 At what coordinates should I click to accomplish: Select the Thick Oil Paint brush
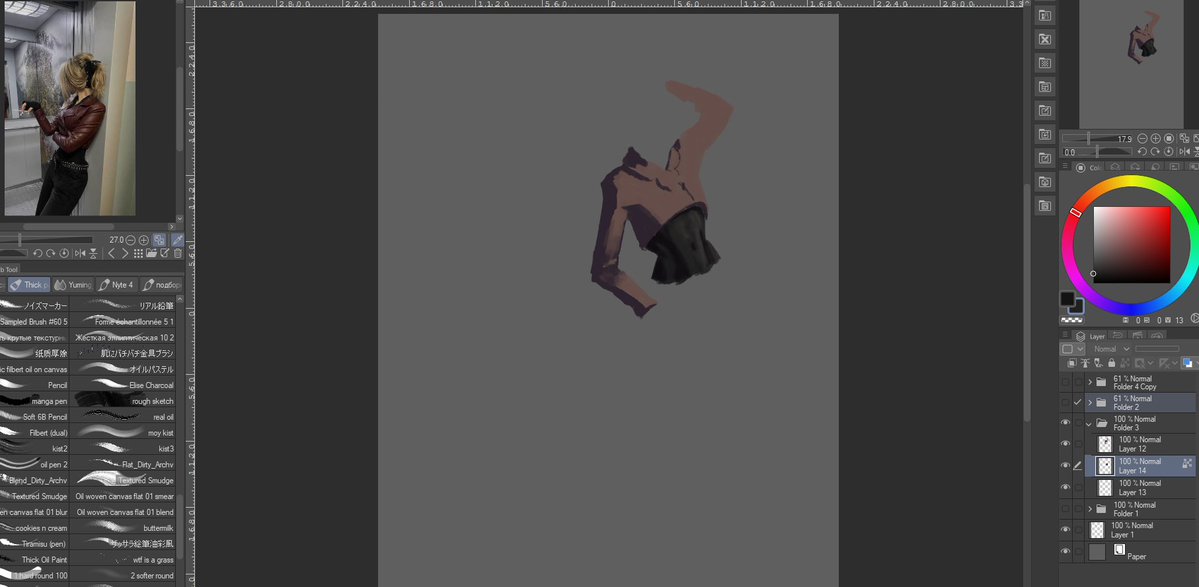point(34,559)
